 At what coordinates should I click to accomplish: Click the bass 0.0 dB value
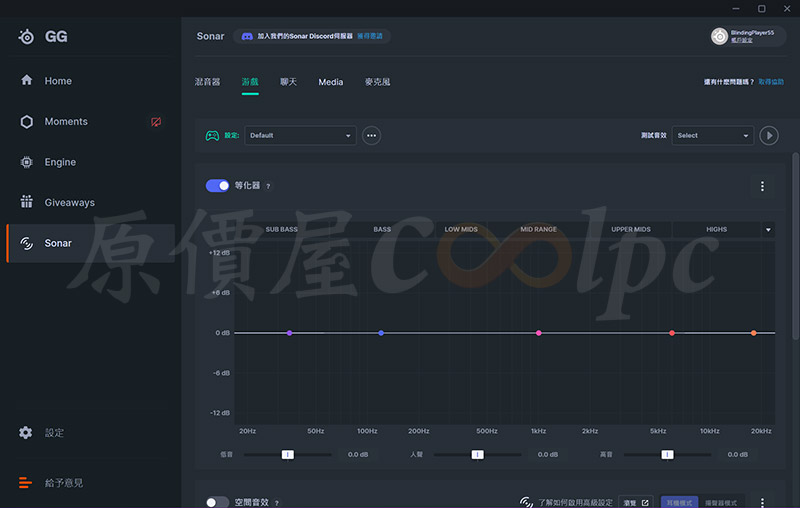tap(358, 454)
